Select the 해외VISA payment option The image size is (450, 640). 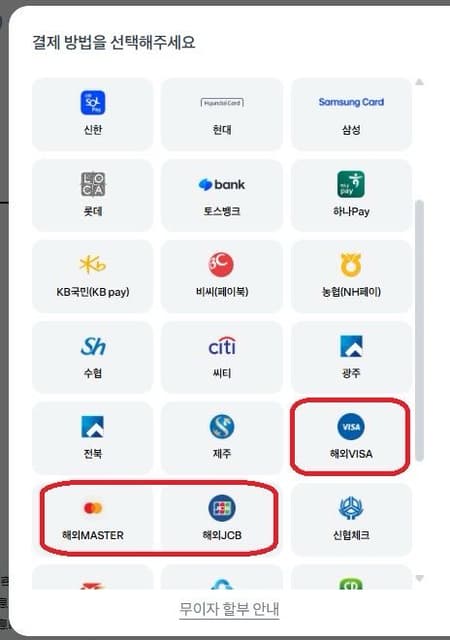351,438
